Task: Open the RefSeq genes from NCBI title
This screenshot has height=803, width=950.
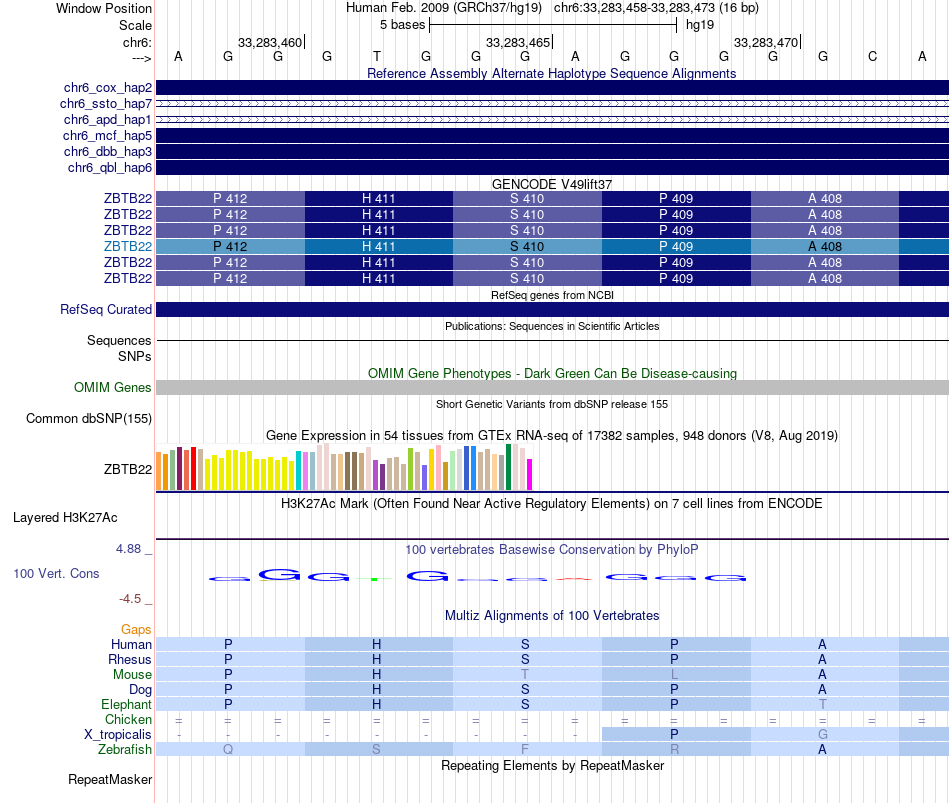Action: pyautogui.click(x=552, y=295)
